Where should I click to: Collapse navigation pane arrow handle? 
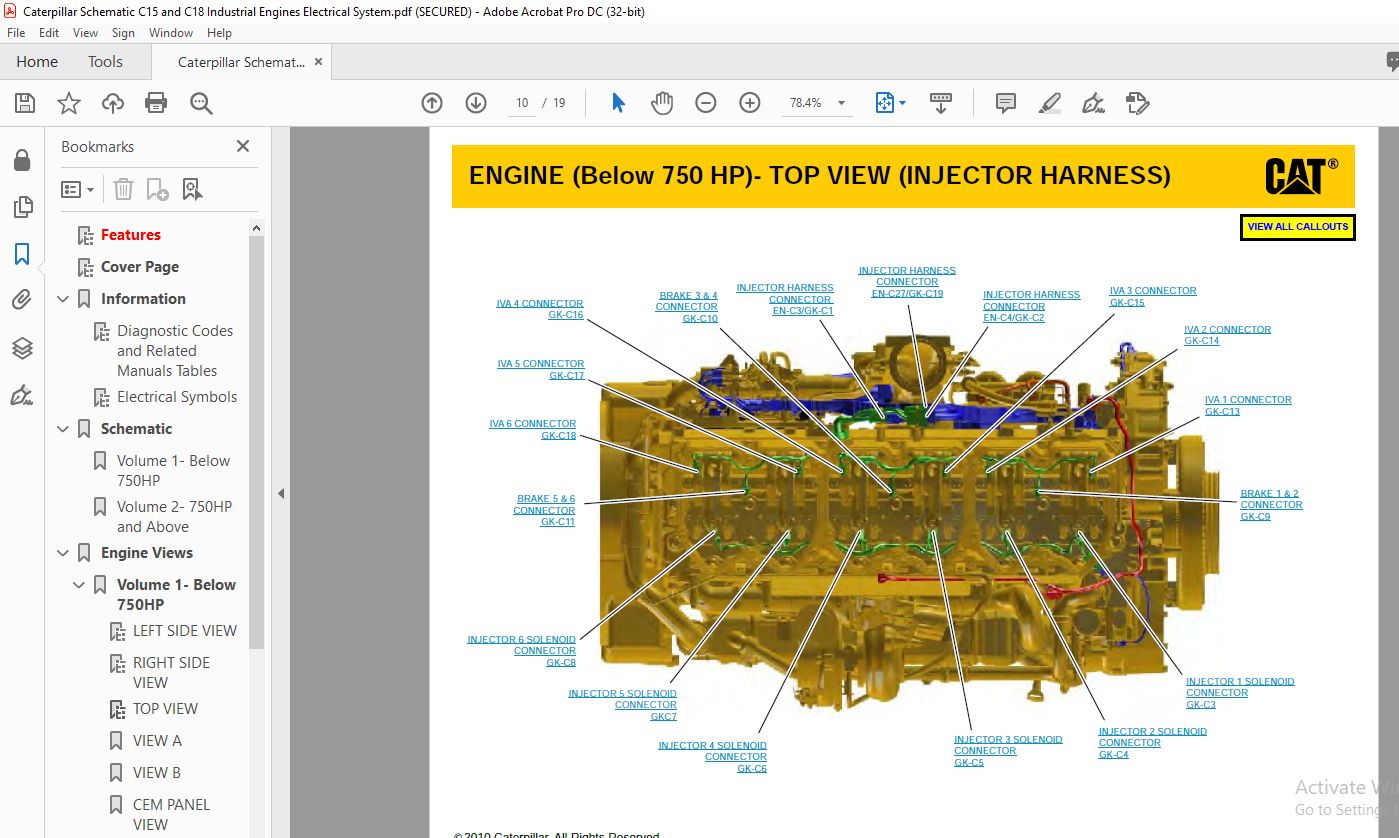281,493
